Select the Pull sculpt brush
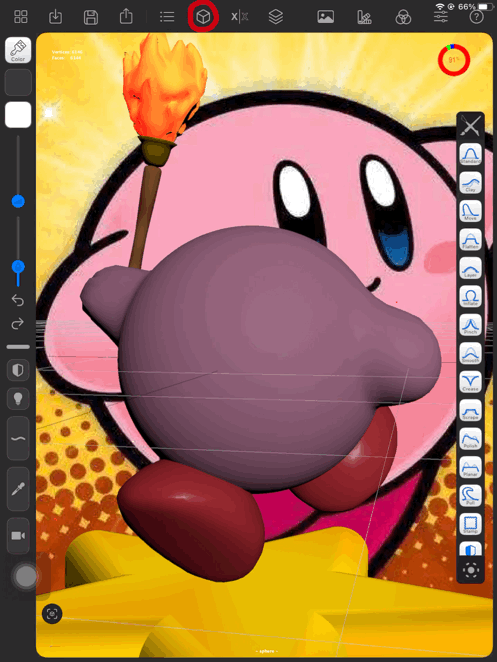The image size is (497, 662). coord(470,496)
